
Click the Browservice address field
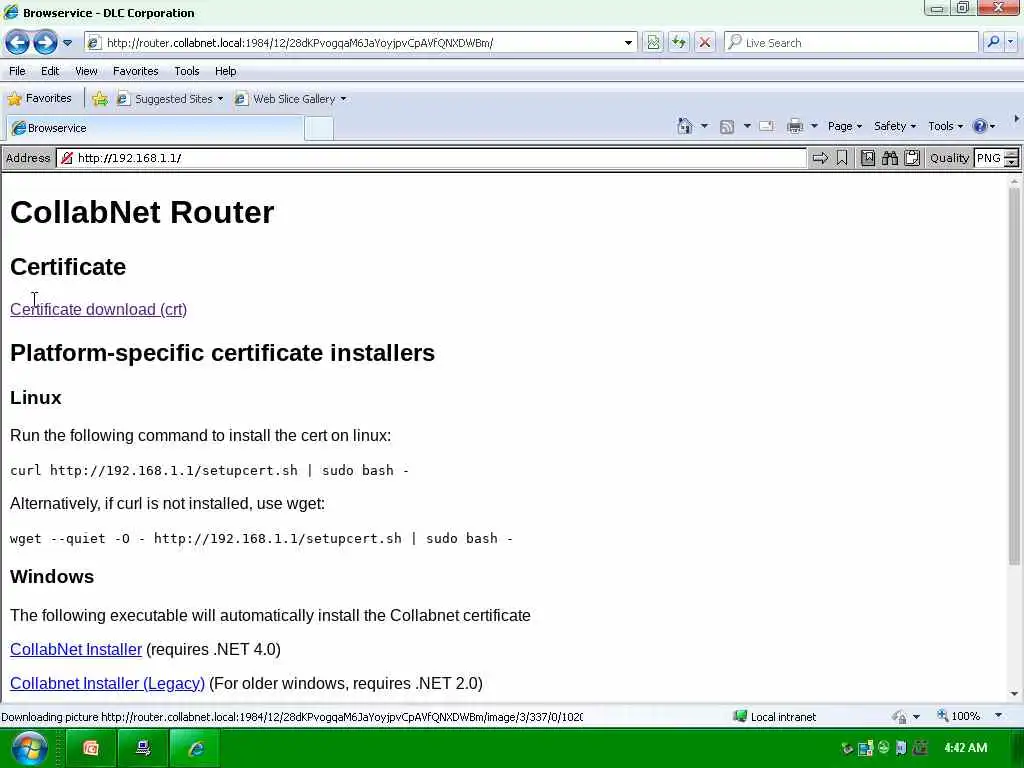tap(431, 158)
